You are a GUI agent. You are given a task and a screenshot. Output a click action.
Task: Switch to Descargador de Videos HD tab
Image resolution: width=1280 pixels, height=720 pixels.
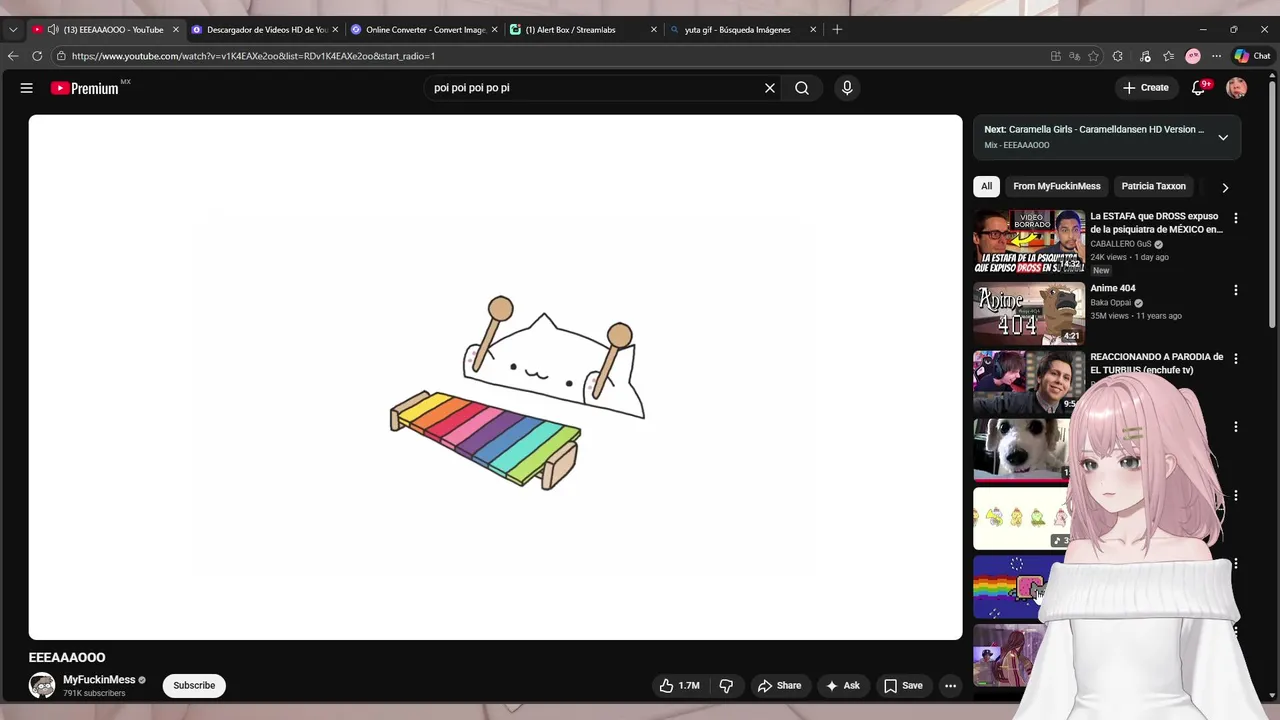point(267,30)
